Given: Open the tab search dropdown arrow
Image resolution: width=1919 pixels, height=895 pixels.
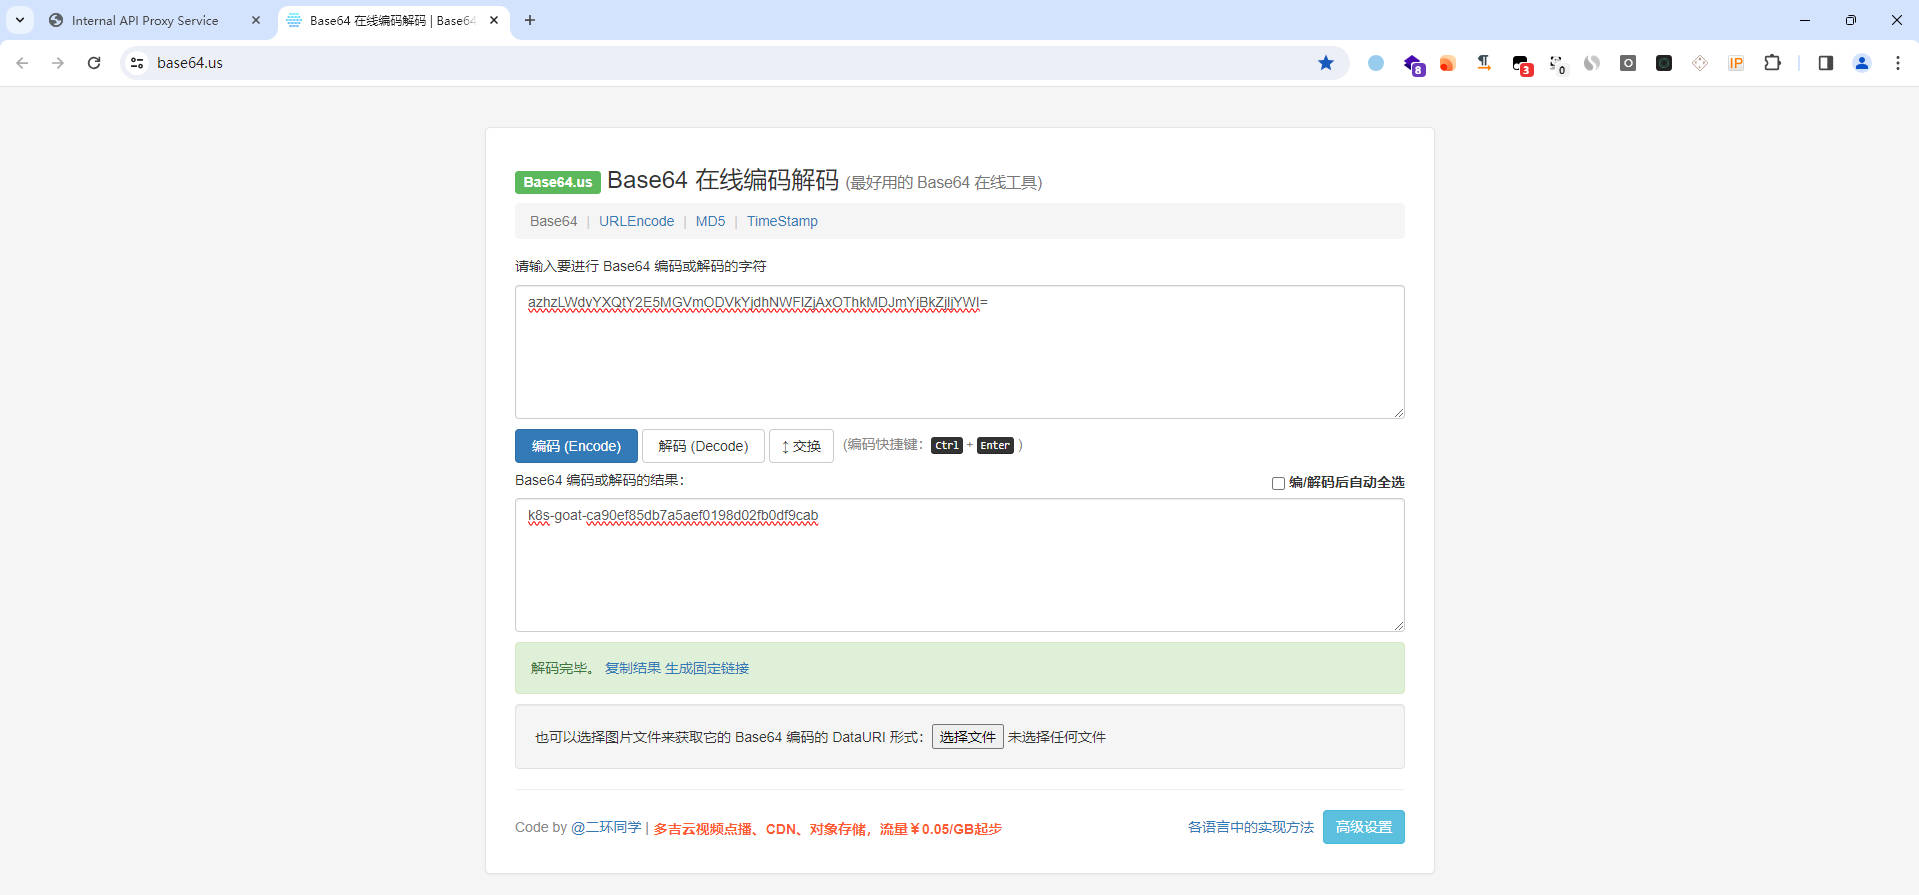Looking at the screenshot, I should tap(19, 20).
